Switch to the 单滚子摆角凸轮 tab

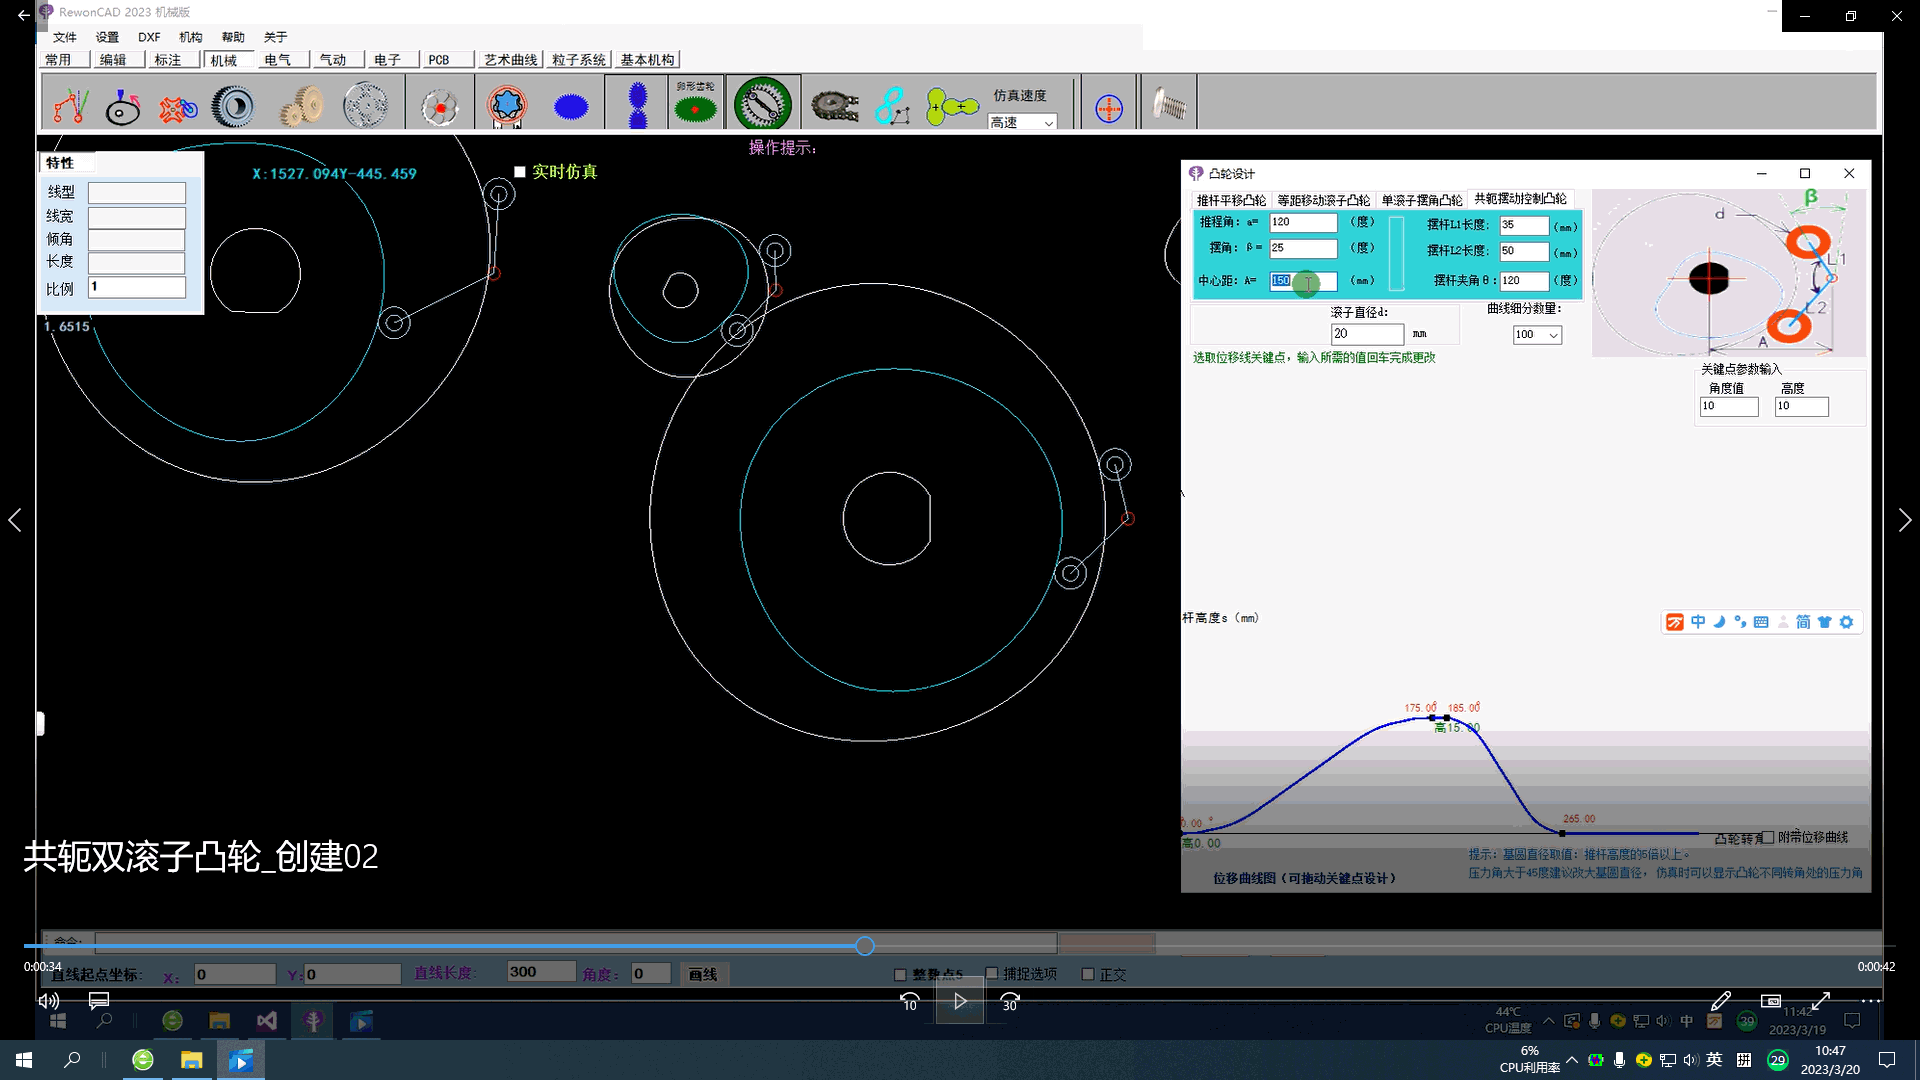click(x=1421, y=200)
